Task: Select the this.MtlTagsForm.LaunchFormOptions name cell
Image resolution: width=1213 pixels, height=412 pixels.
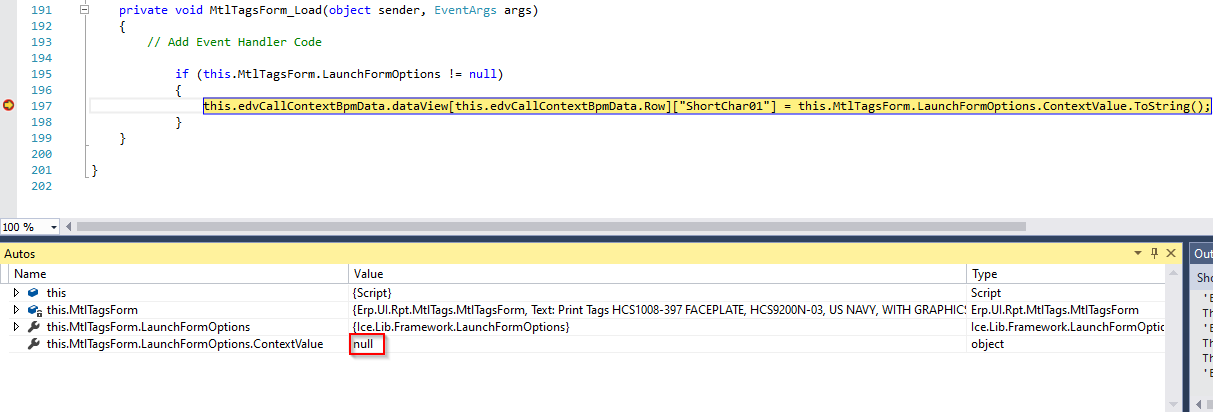Action: tap(148, 327)
